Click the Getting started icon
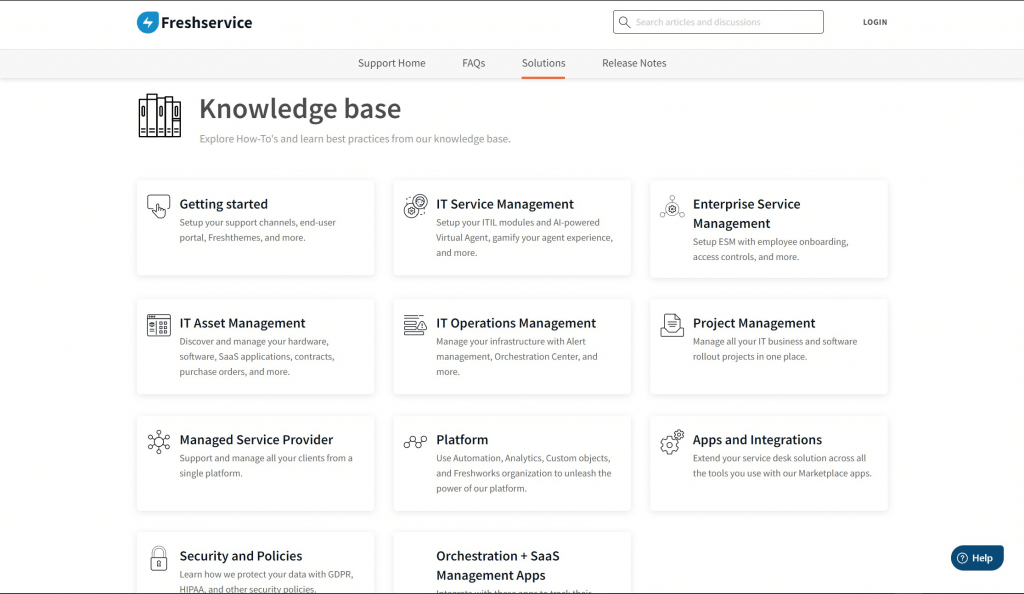 tap(158, 206)
